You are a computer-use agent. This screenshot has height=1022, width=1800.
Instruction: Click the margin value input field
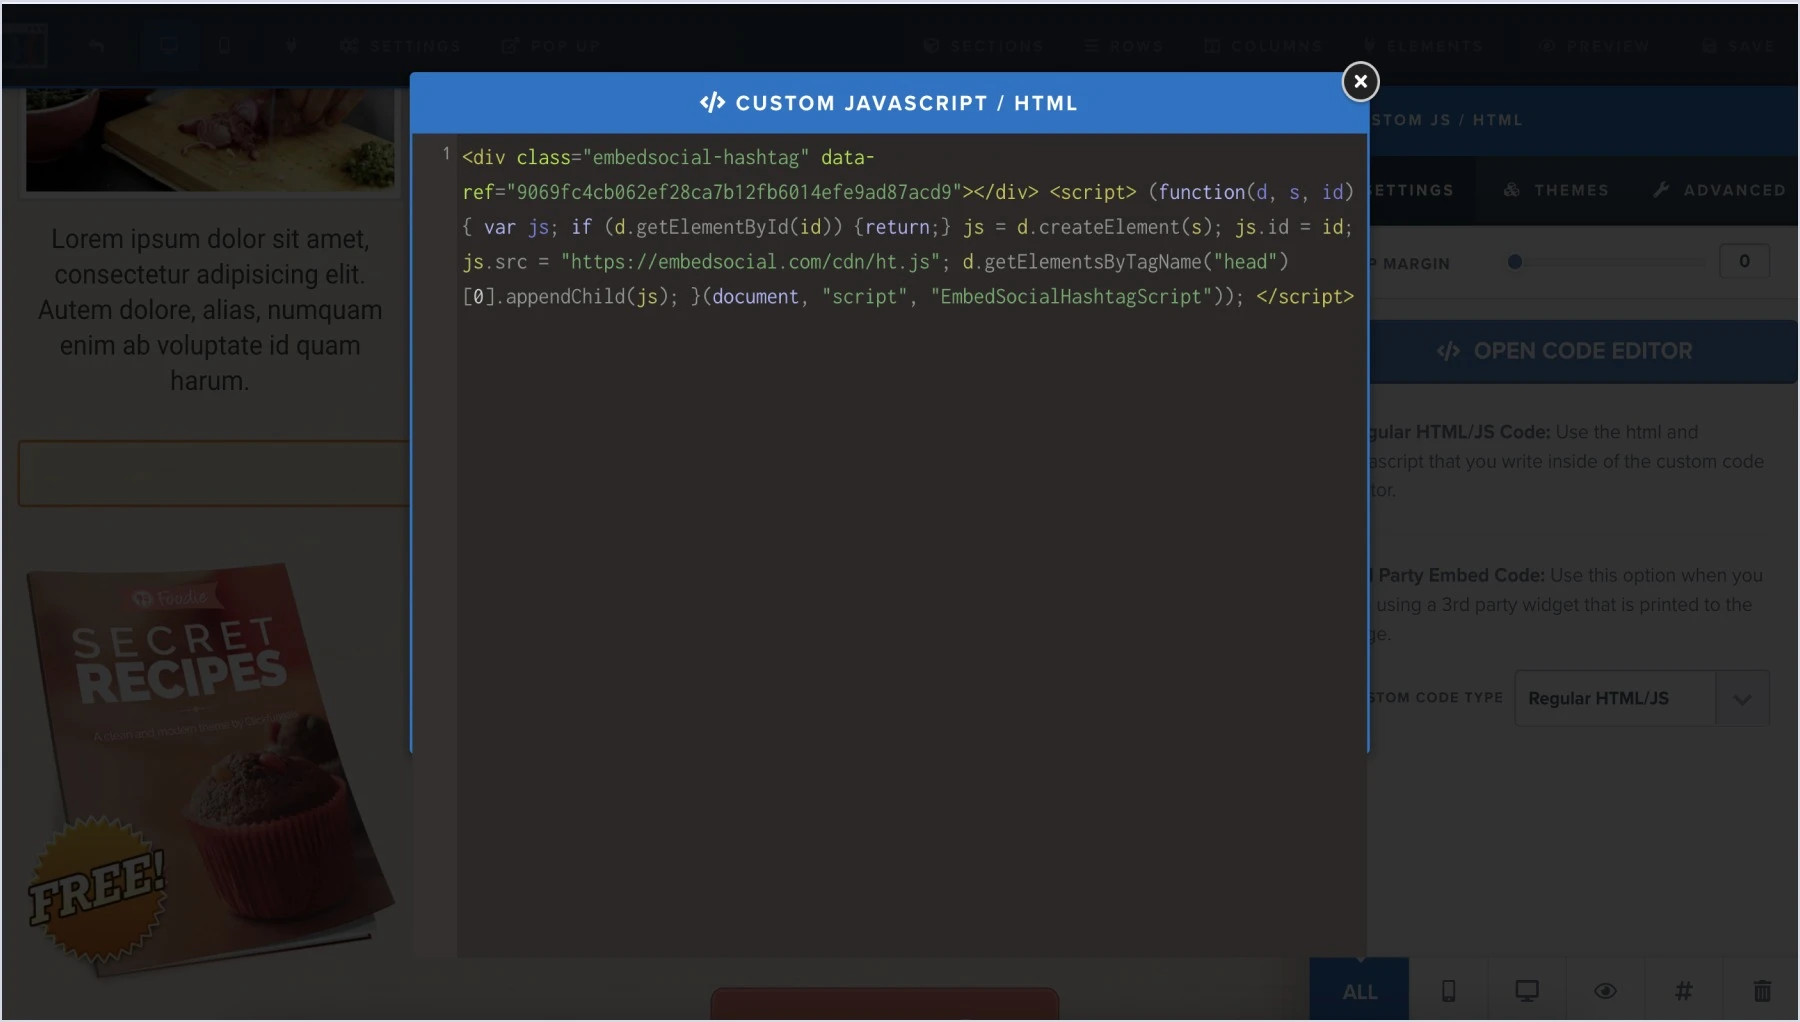[x=1744, y=261]
